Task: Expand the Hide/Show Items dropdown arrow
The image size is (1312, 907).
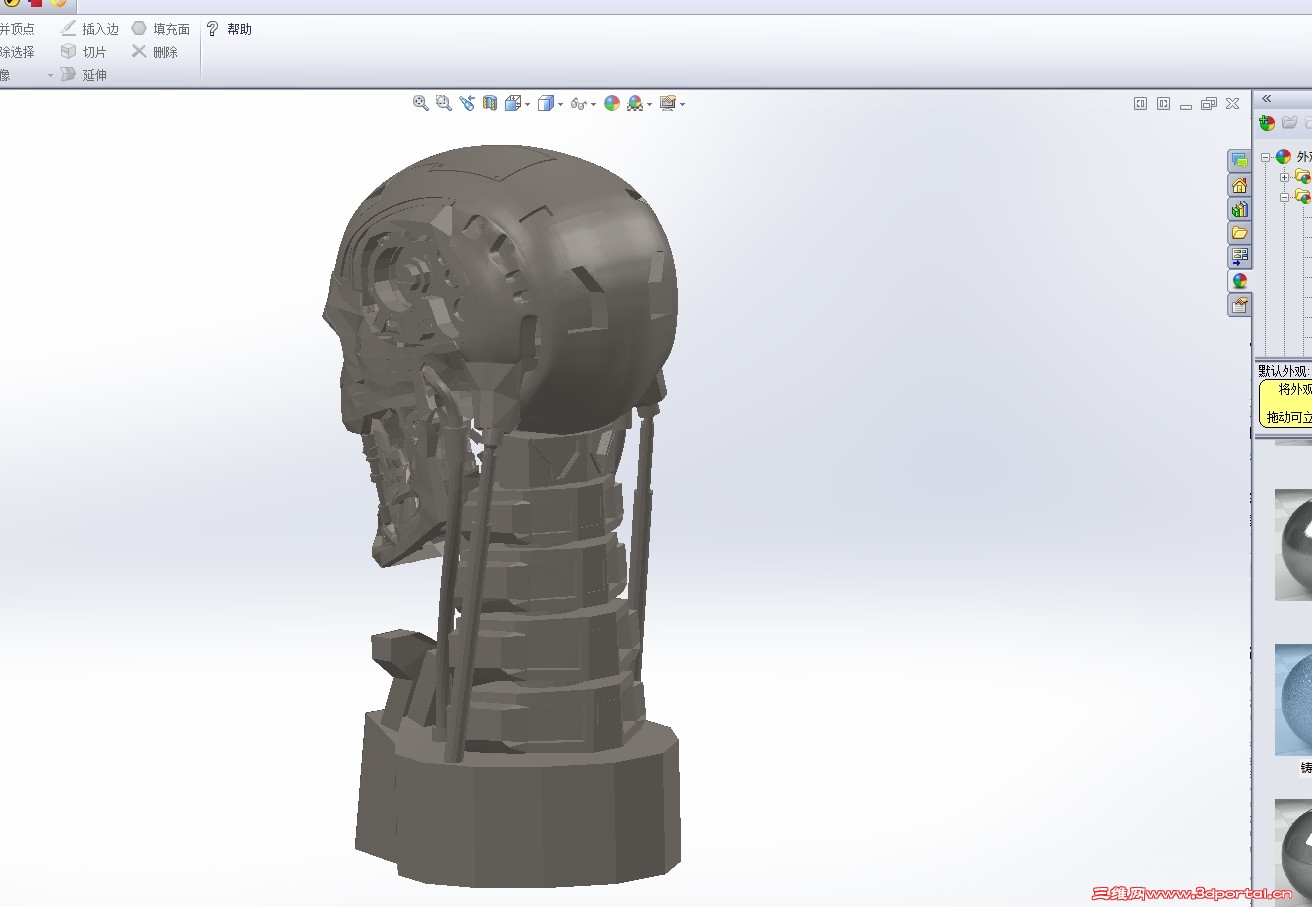Action: (x=593, y=104)
